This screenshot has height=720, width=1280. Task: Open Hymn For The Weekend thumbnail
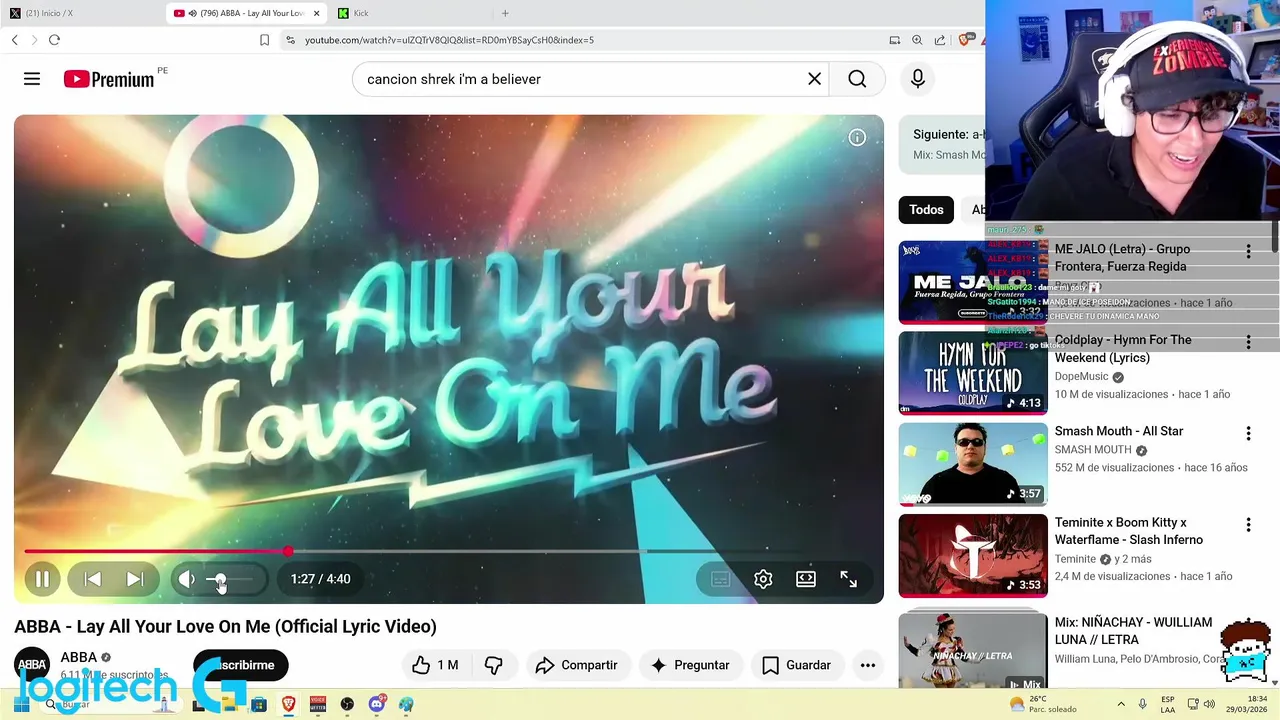[x=973, y=373]
